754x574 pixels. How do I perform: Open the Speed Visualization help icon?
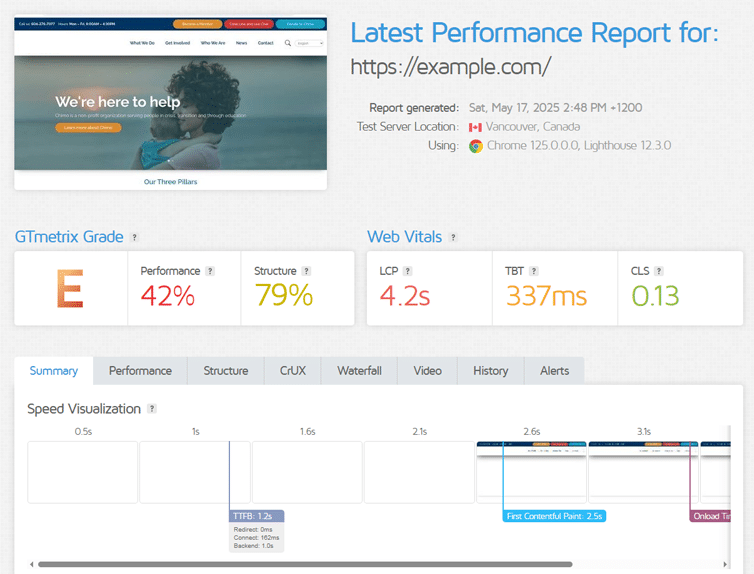[152, 409]
